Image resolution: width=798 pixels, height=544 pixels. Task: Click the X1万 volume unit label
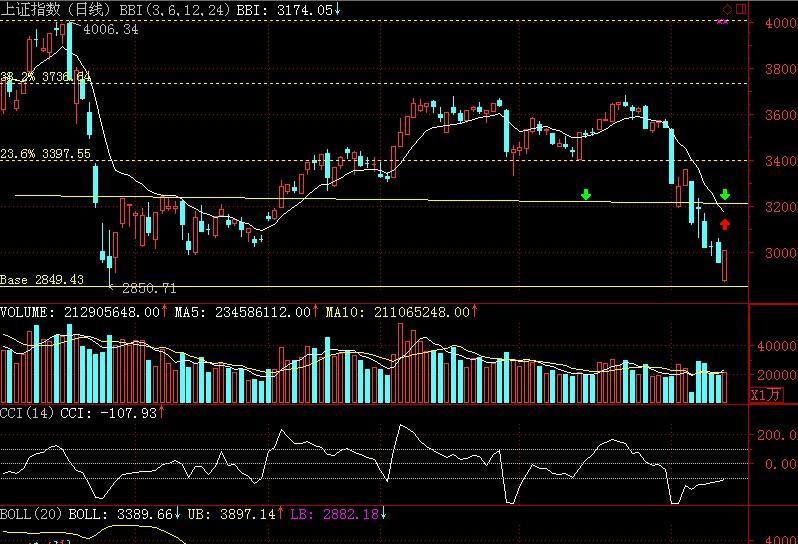pos(766,394)
